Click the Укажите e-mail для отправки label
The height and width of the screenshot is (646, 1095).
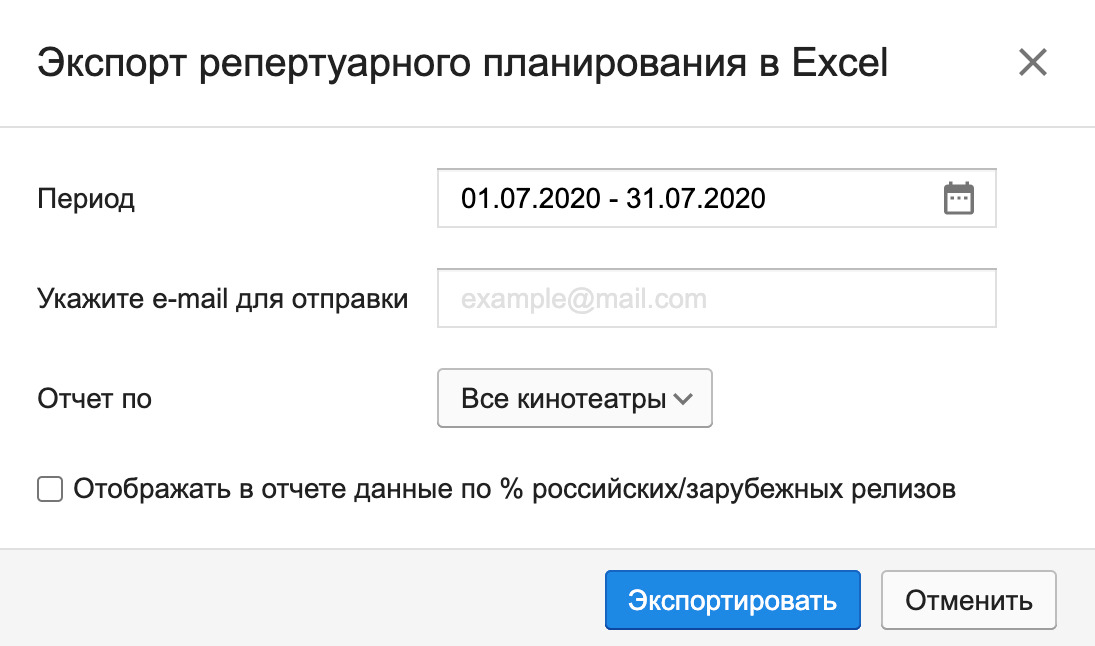(223, 299)
